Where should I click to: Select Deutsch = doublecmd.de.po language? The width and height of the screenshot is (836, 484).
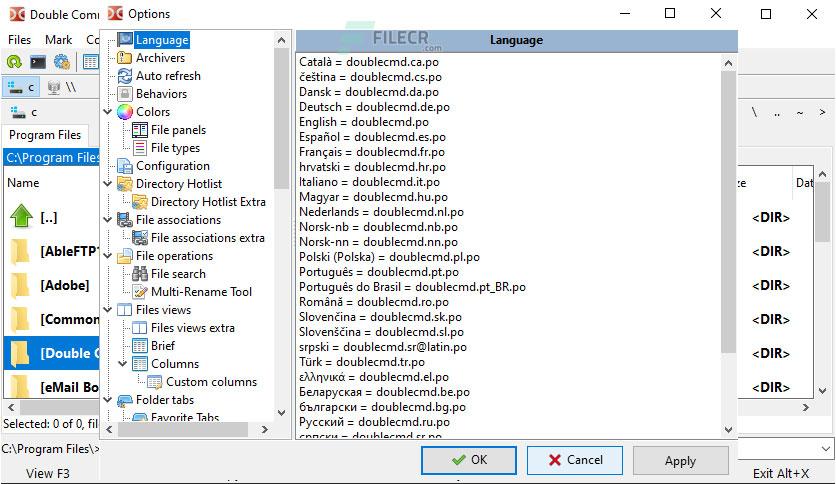[374, 107]
